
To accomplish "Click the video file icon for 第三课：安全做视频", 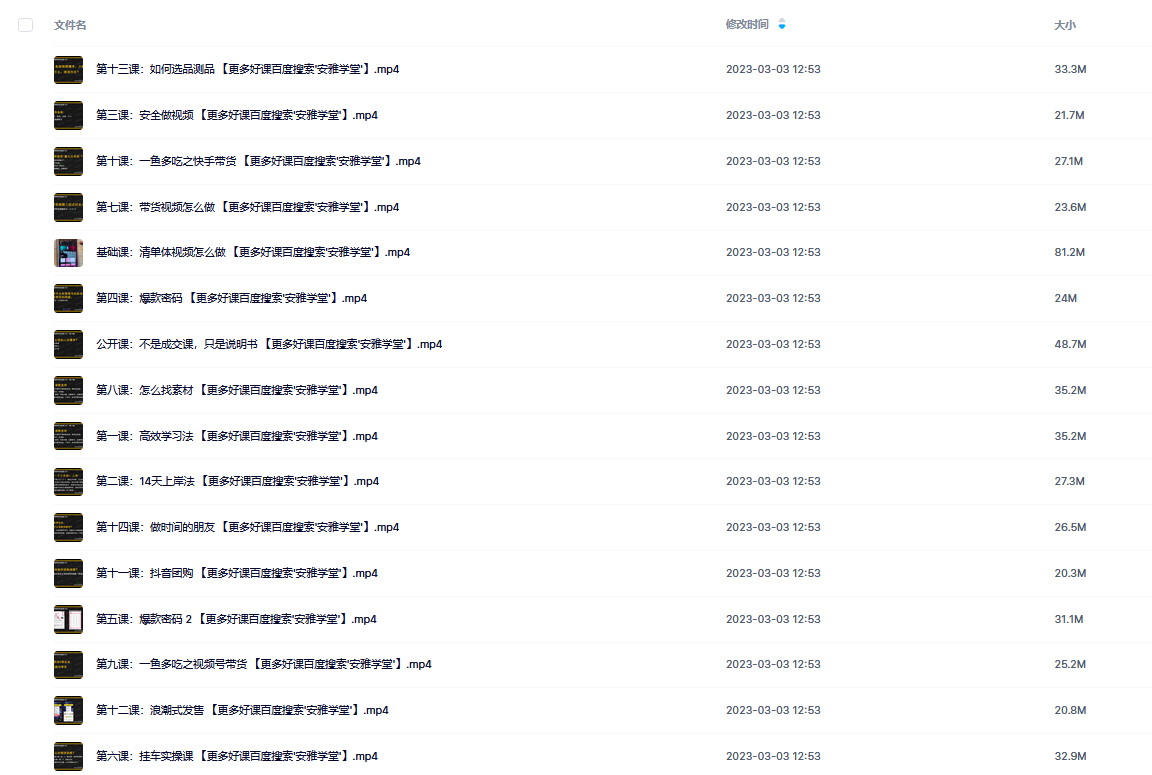I will click(x=68, y=115).
